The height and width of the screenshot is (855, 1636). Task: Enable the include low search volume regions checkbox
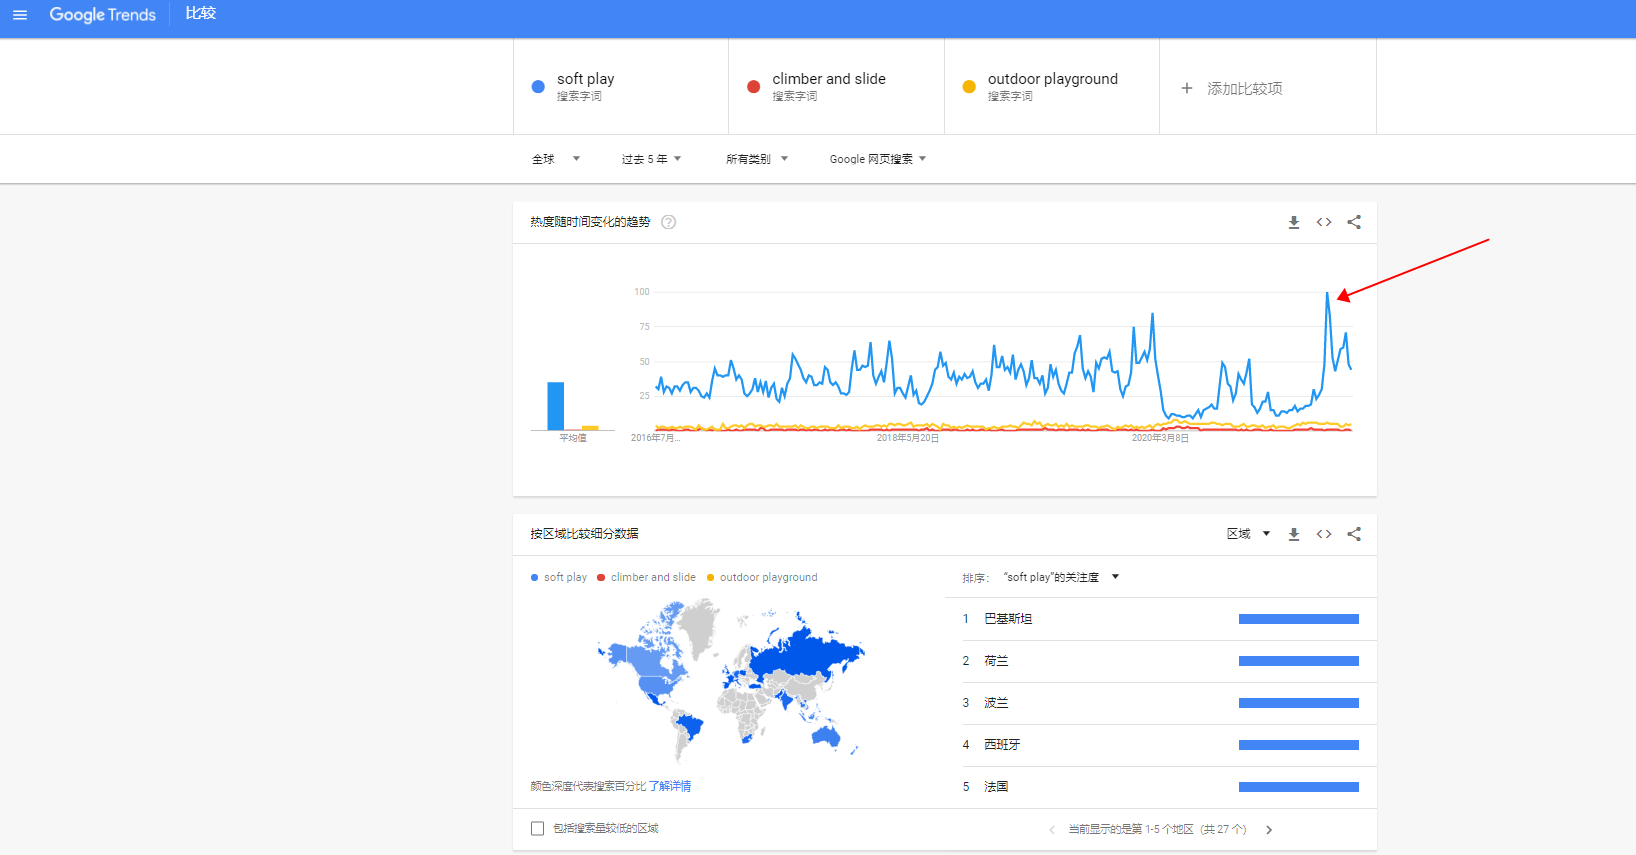538,829
